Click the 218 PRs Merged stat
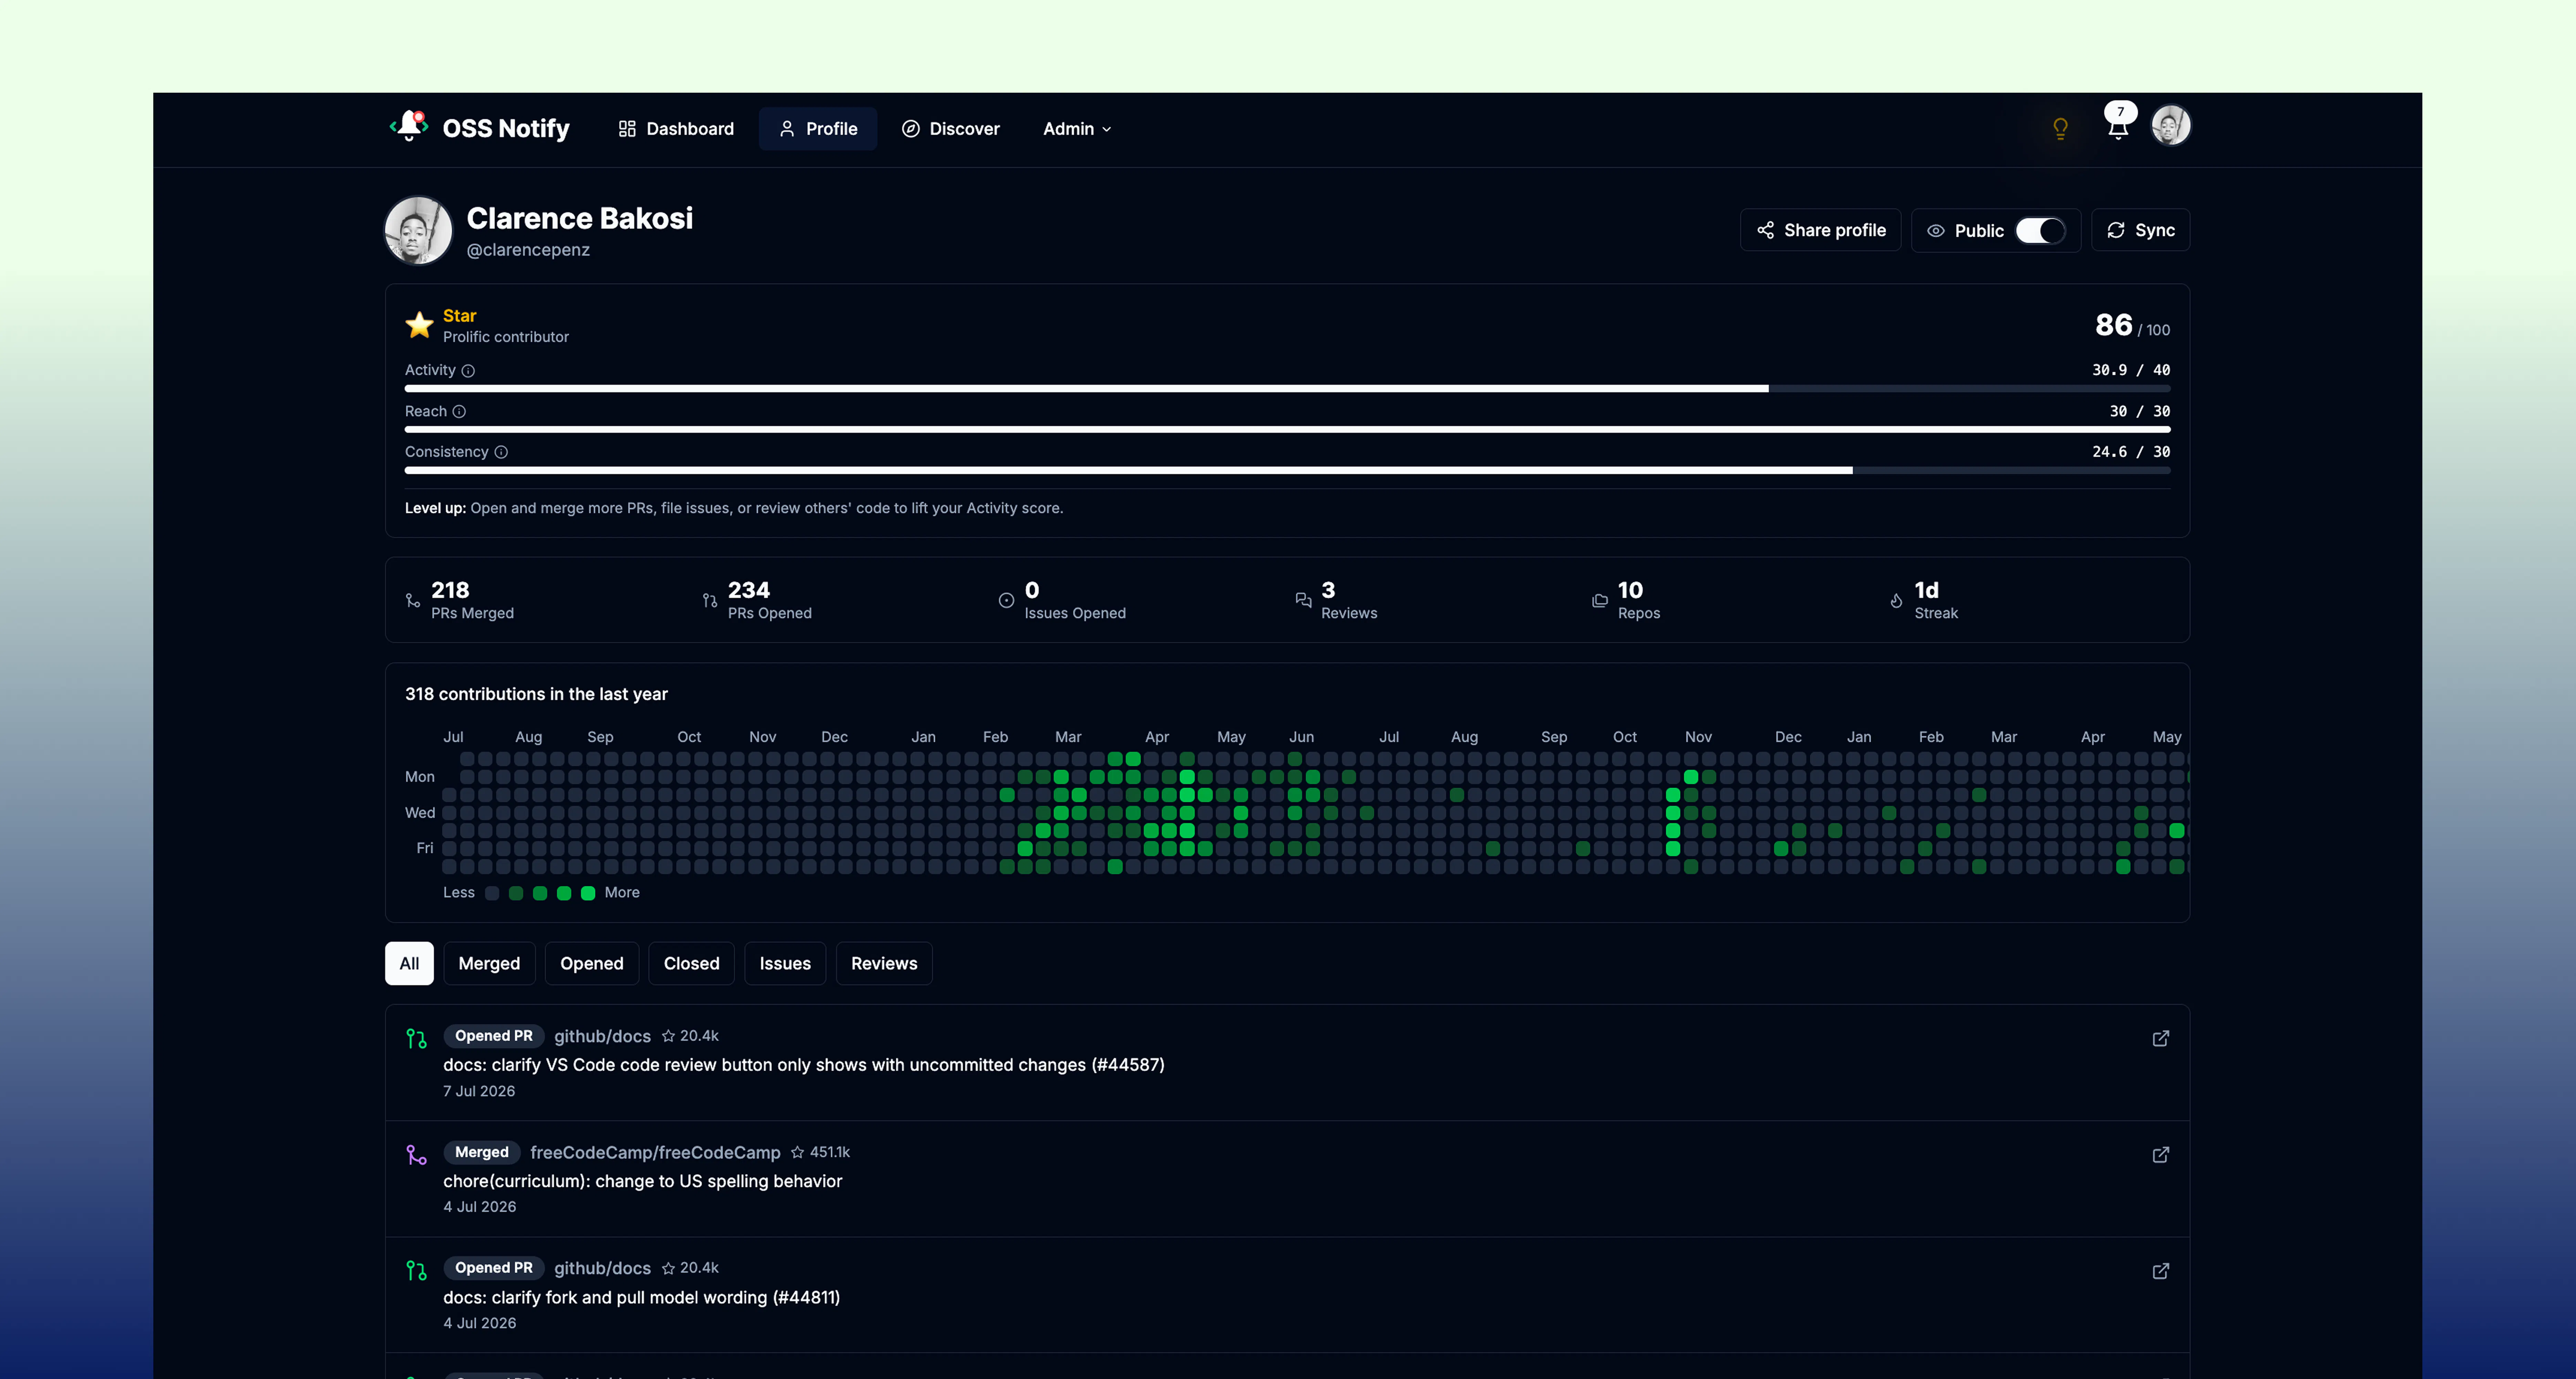This screenshot has height=1379, width=2576. (460, 600)
